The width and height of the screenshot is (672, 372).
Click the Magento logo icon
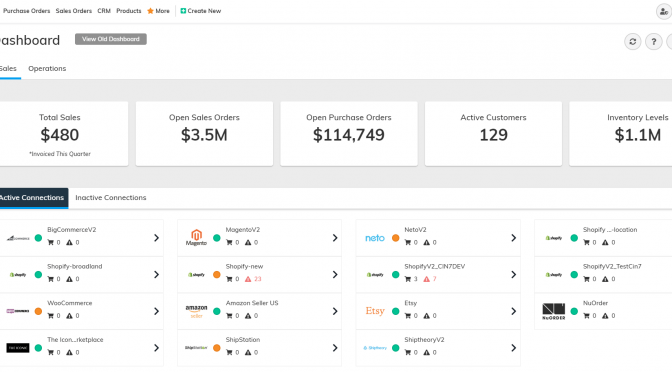(196, 238)
